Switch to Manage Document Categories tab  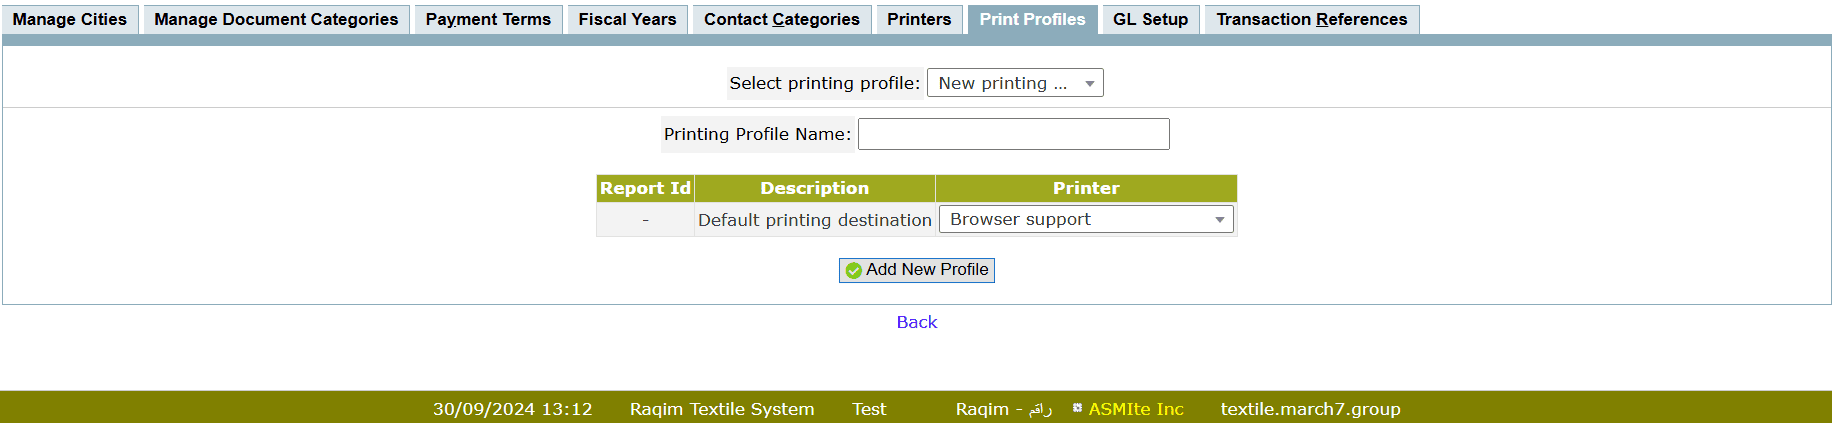pyautogui.click(x=276, y=19)
